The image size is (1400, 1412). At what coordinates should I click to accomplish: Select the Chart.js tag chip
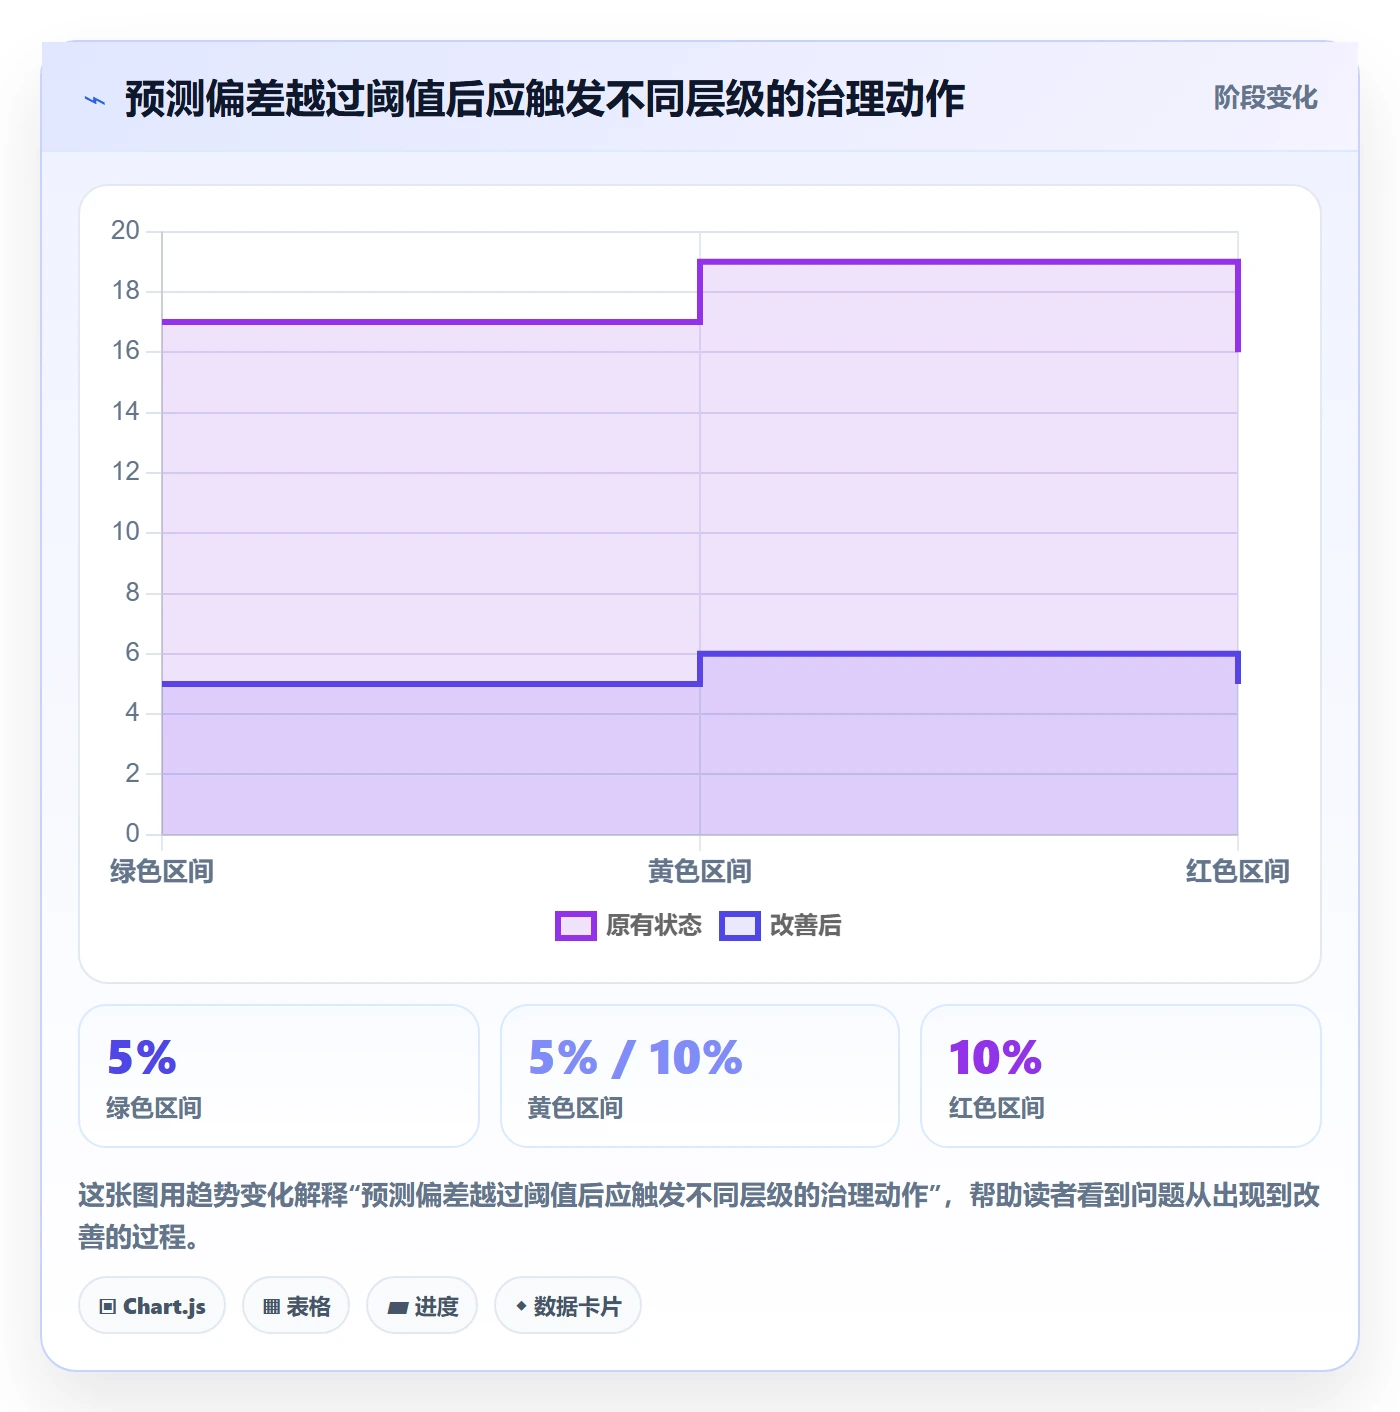(x=152, y=1306)
